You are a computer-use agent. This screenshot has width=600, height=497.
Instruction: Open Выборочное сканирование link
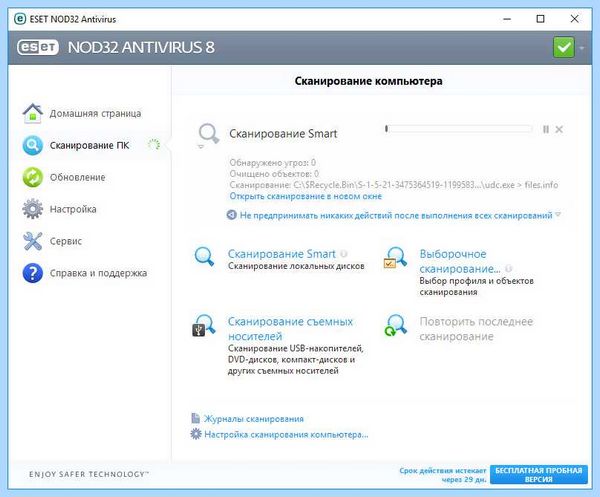[460, 261]
